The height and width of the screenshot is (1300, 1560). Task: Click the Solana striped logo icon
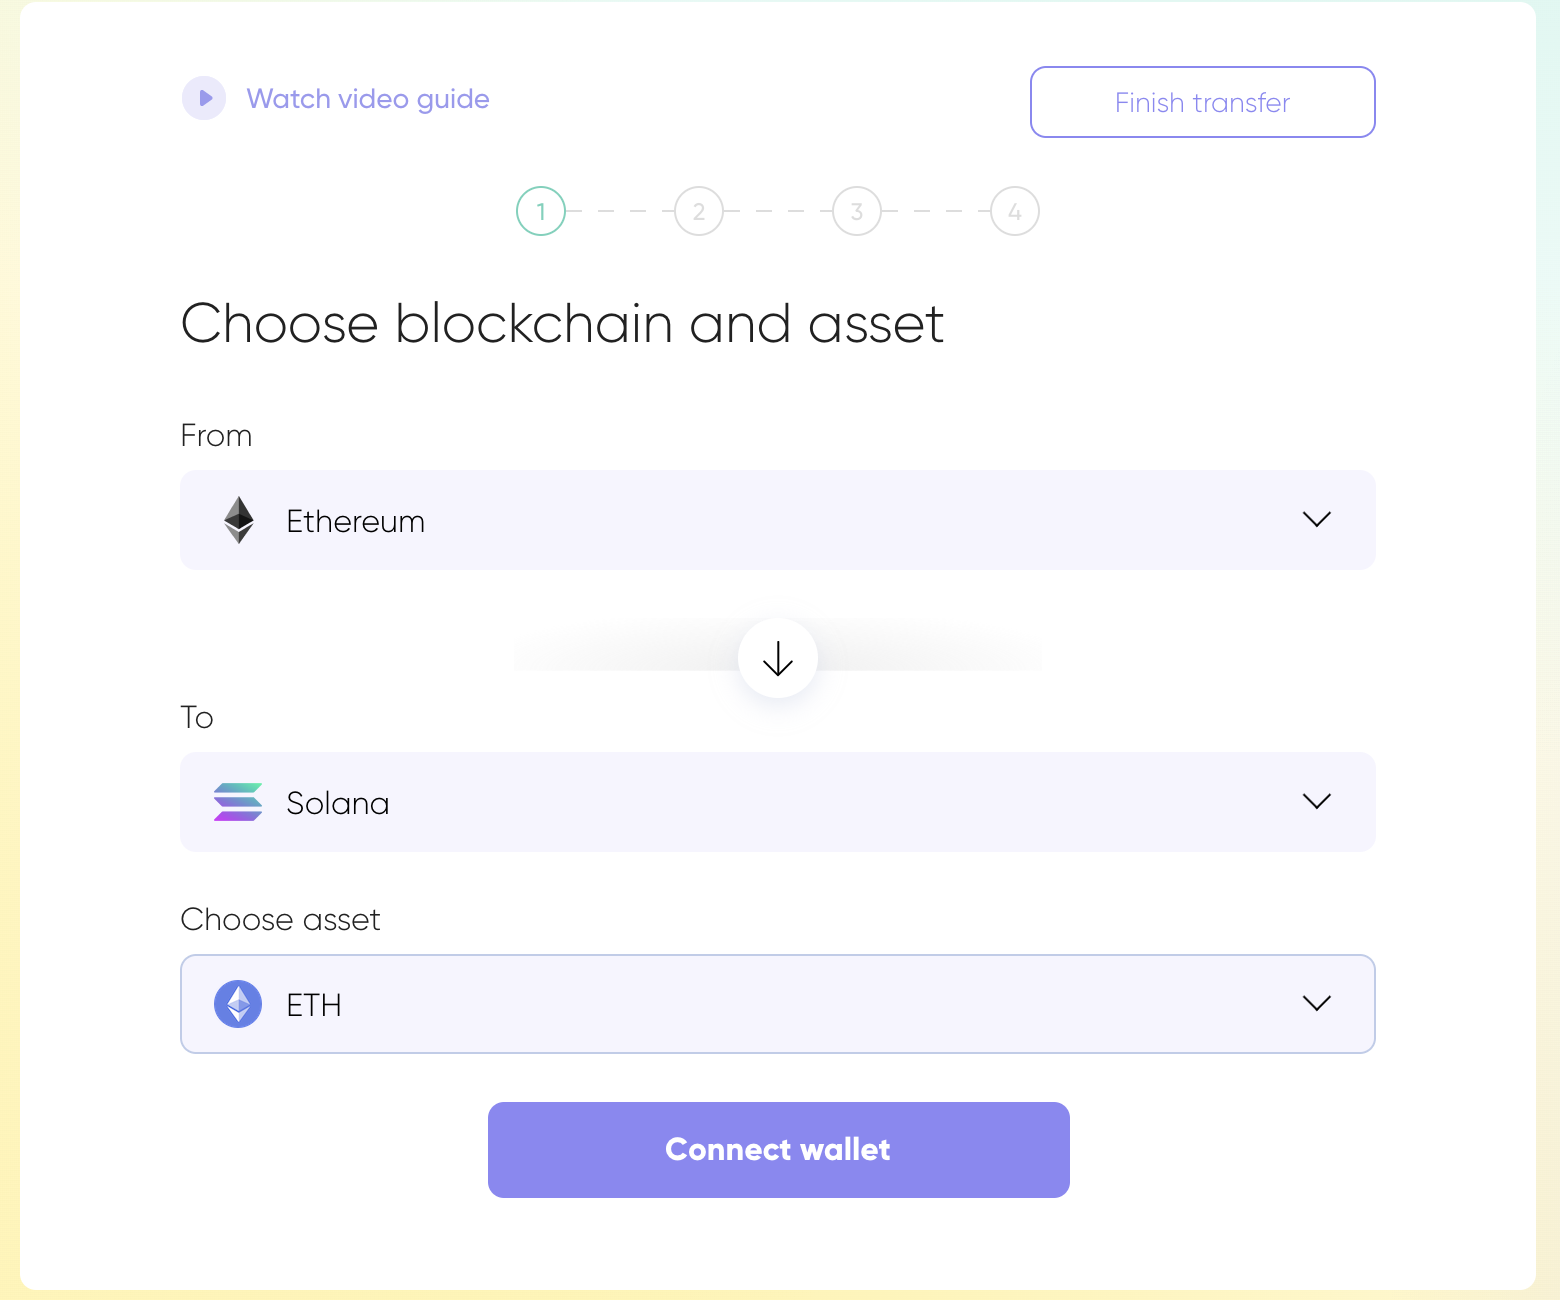click(x=238, y=802)
